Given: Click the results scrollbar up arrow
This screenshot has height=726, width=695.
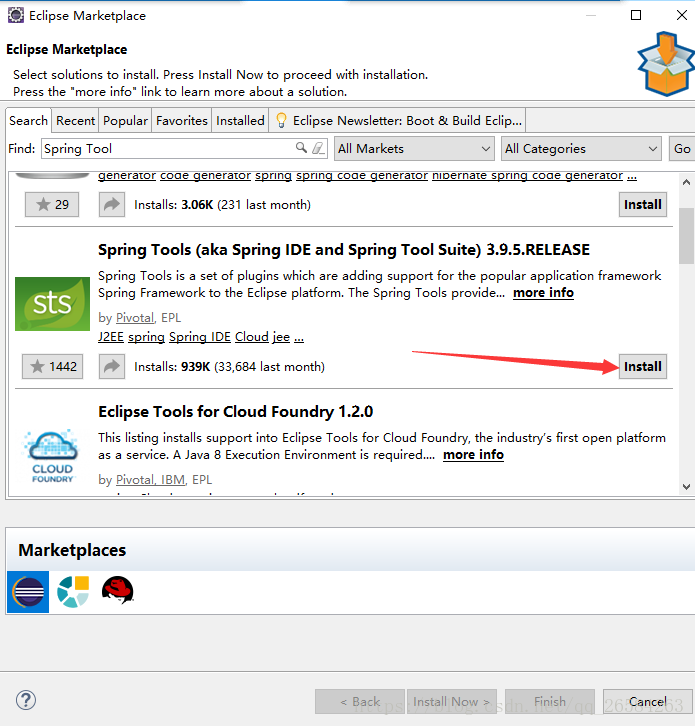Looking at the screenshot, I should coord(686,182).
